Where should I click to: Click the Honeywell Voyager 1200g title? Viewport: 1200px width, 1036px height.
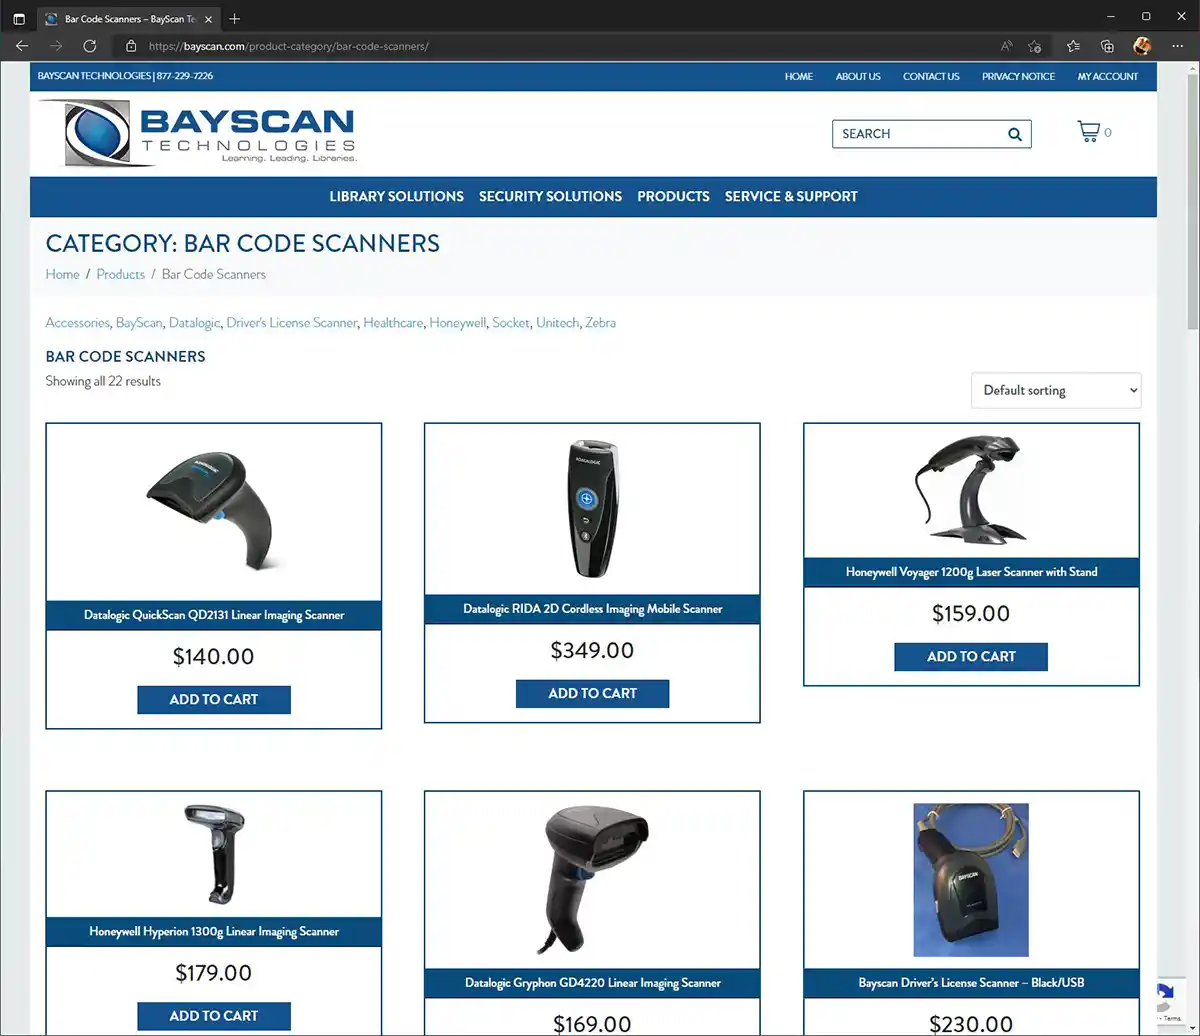point(971,572)
